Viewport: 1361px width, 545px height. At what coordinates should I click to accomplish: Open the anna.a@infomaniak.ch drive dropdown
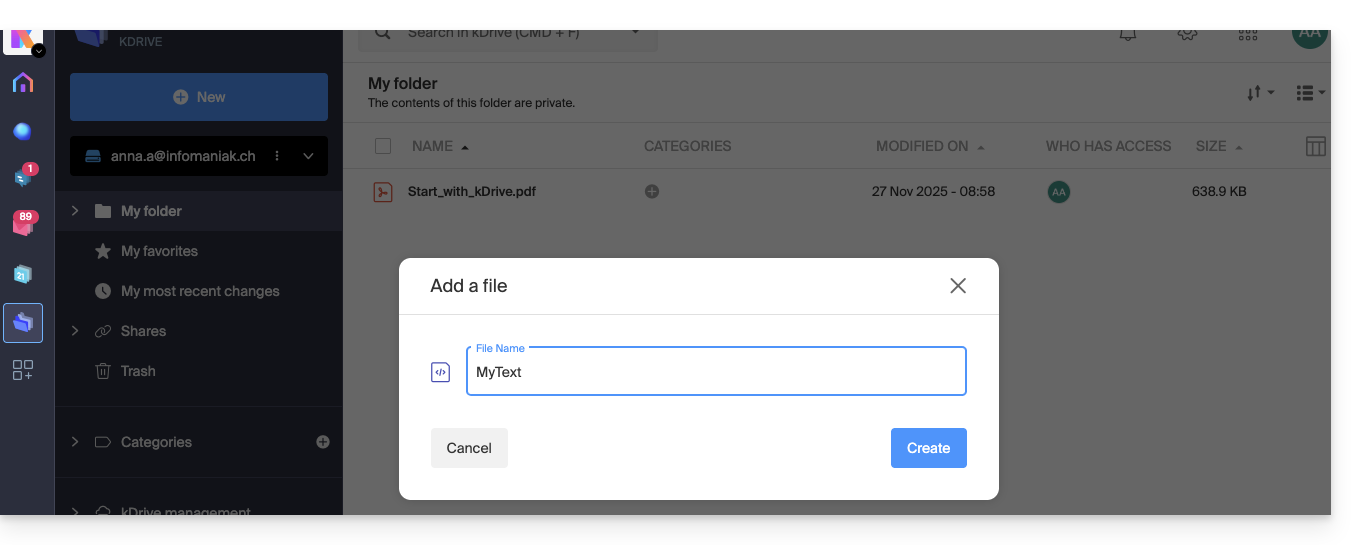pyautogui.click(x=308, y=156)
